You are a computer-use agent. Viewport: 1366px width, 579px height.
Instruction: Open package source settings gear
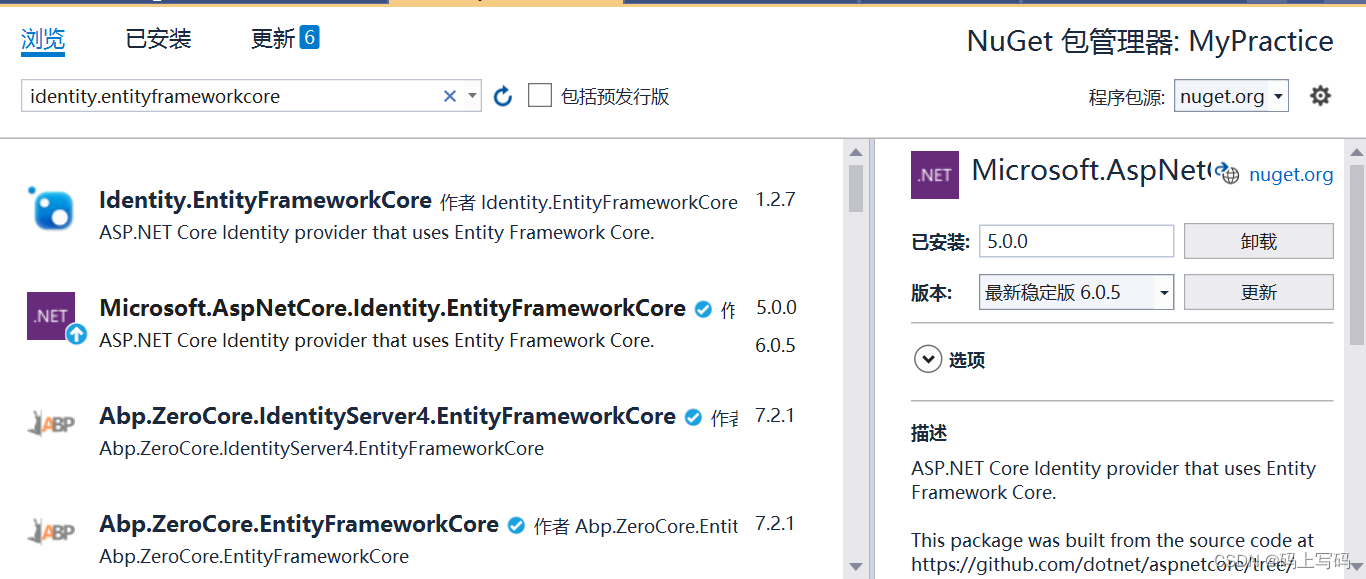click(x=1321, y=96)
